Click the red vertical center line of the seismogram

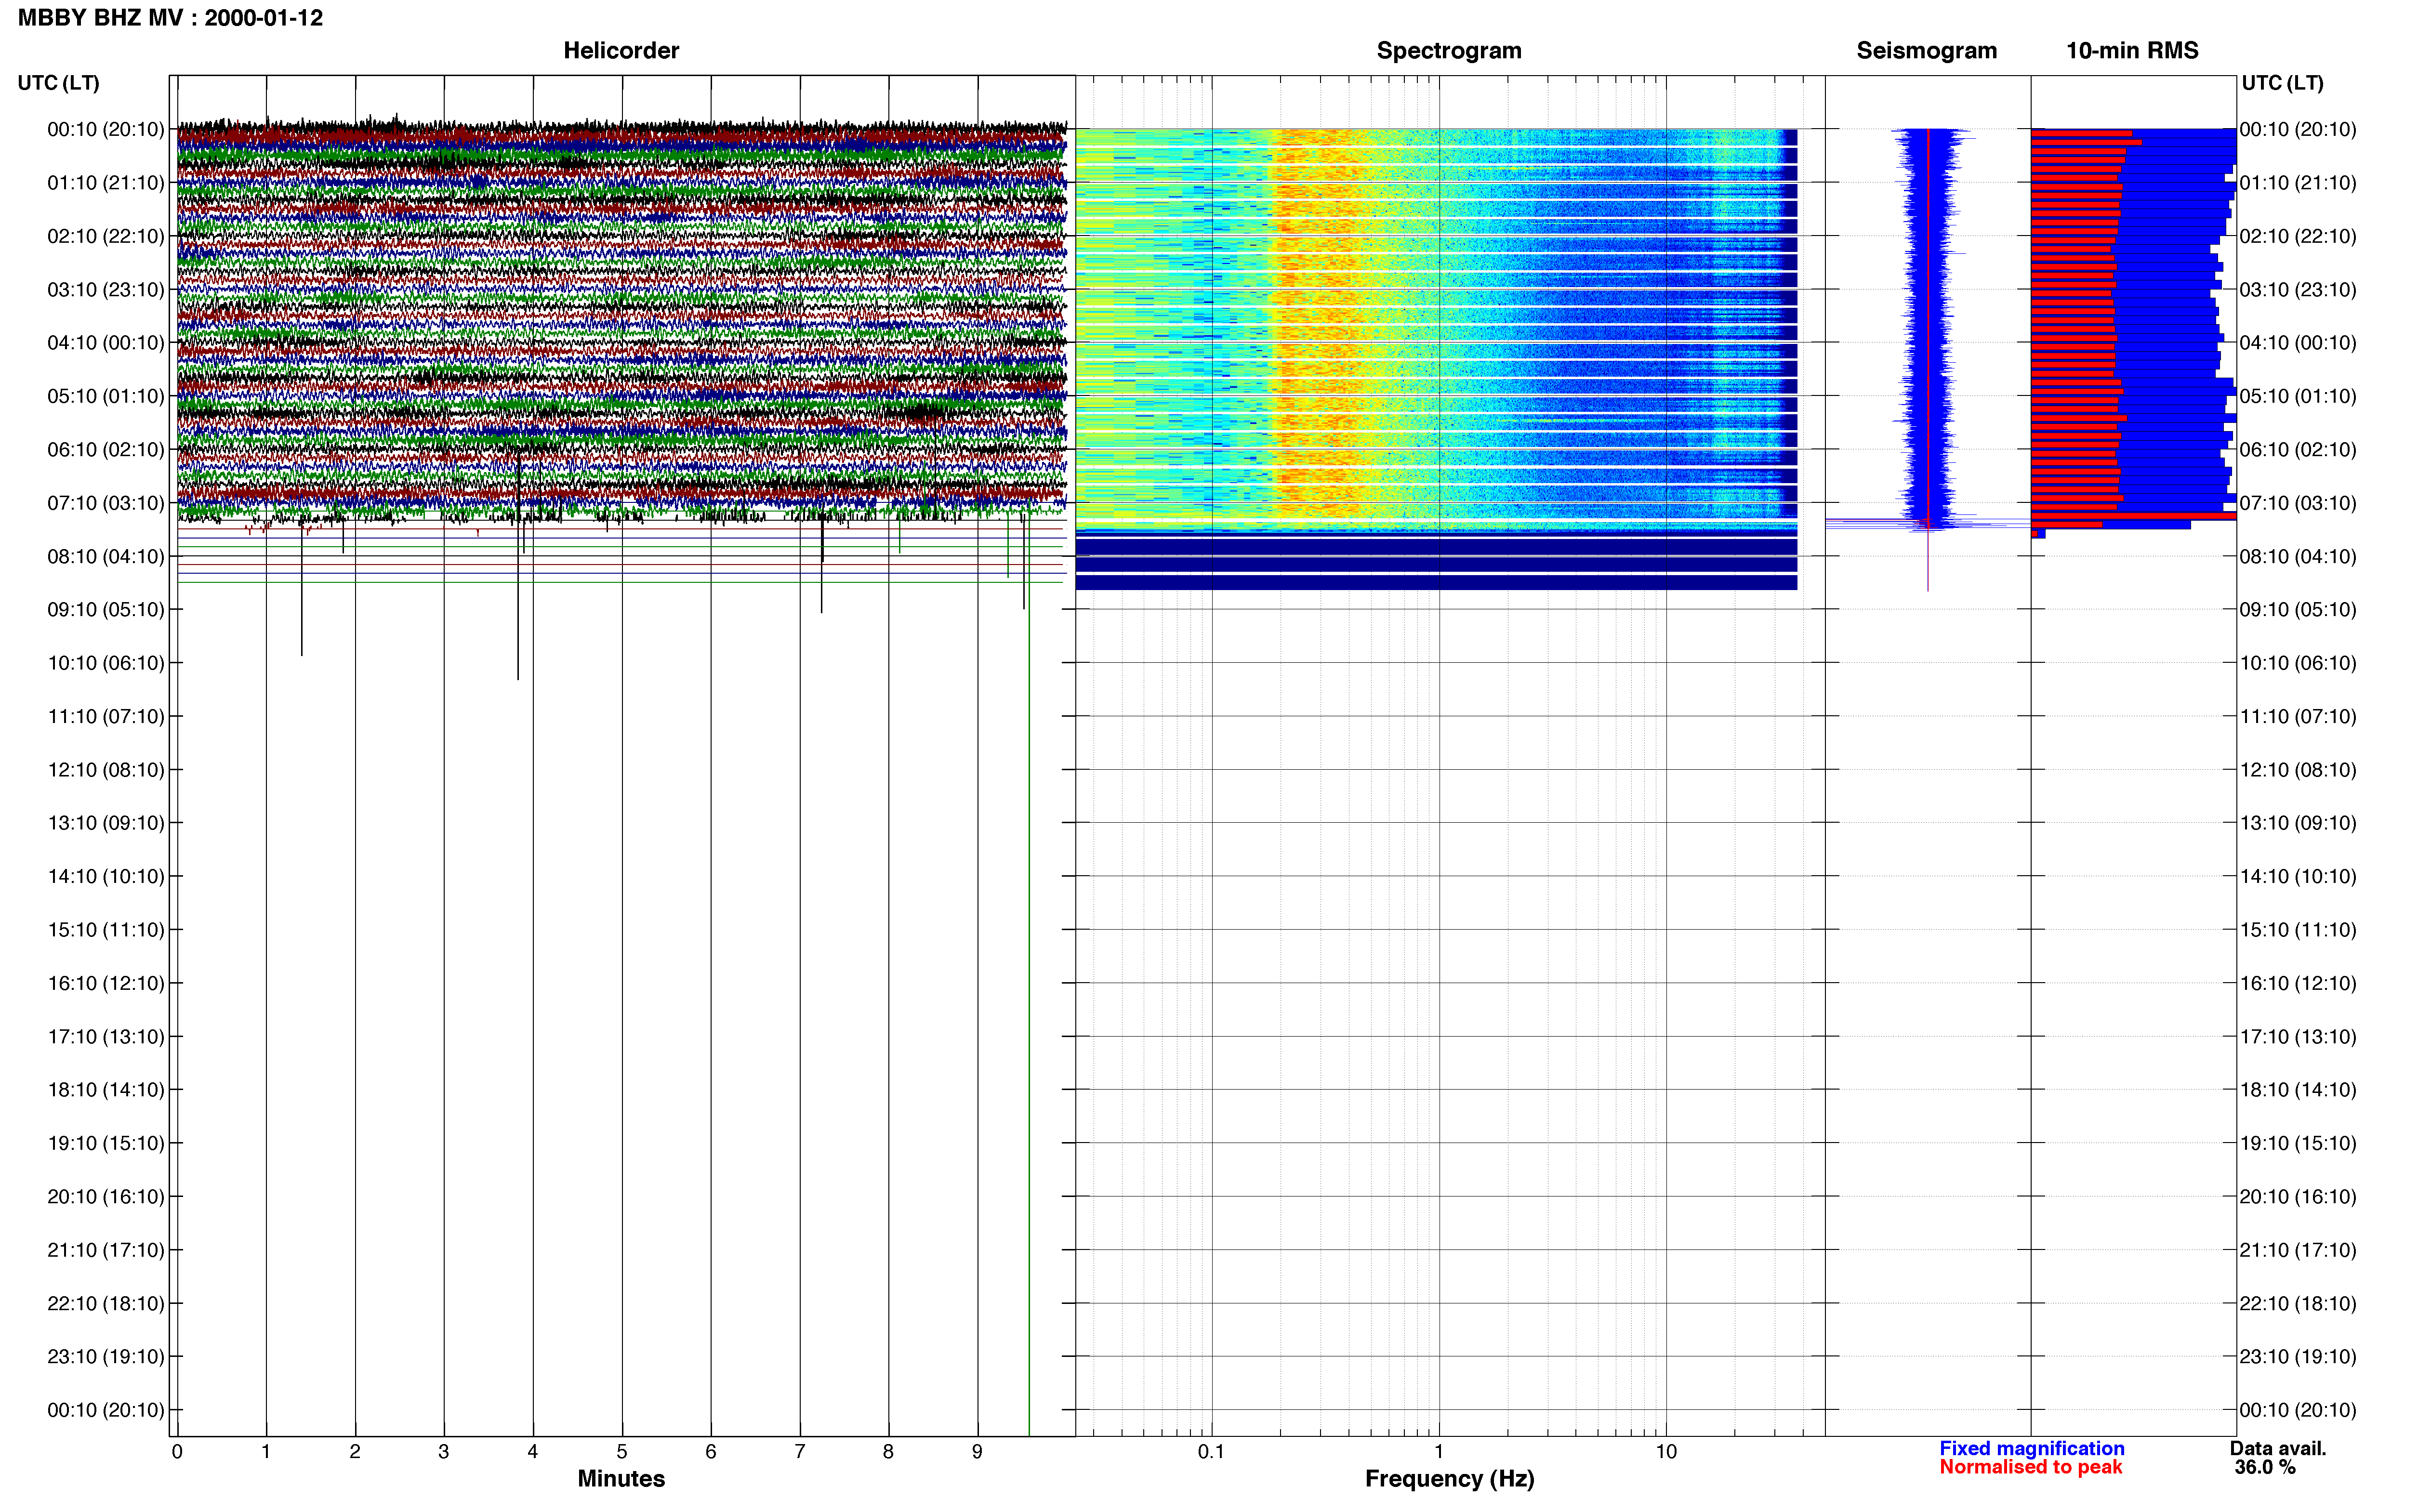click(x=1928, y=360)
